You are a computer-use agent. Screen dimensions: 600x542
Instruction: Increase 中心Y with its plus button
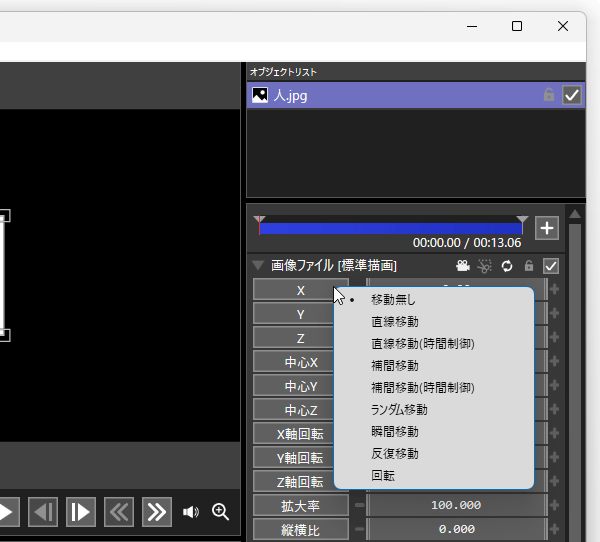point(554,385)
